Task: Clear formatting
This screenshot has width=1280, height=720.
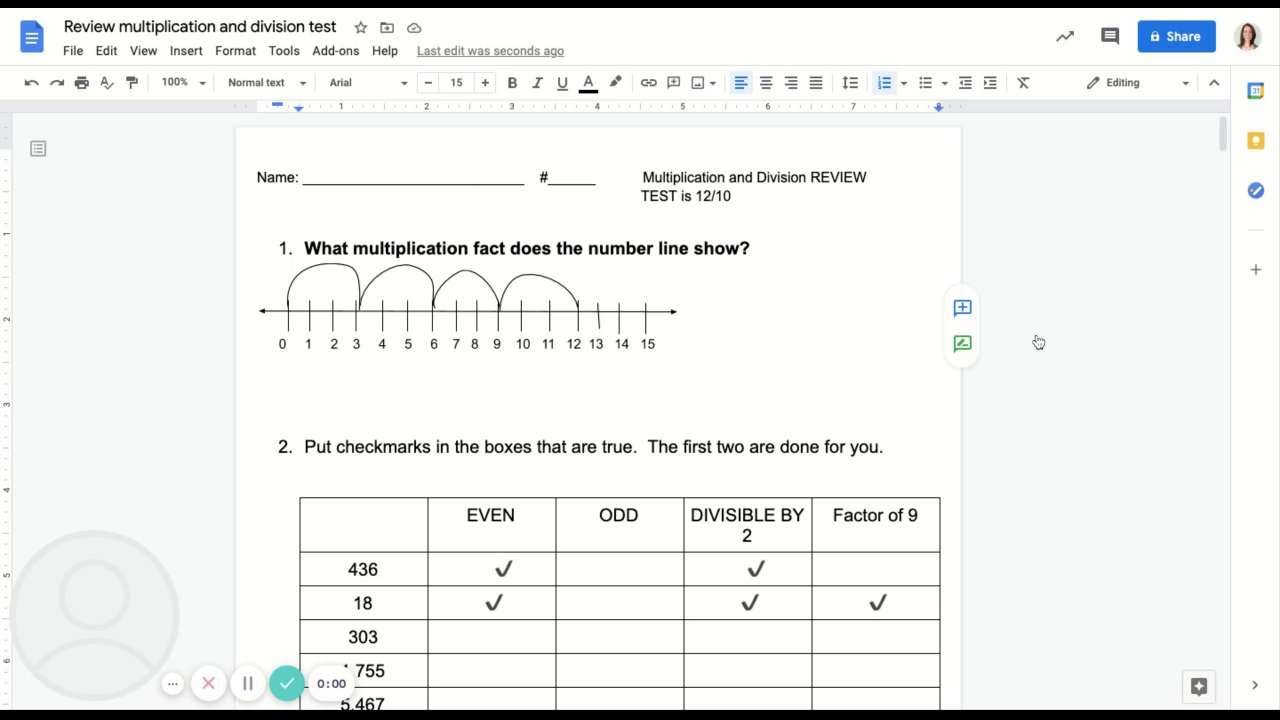Action: [1023, 83]
